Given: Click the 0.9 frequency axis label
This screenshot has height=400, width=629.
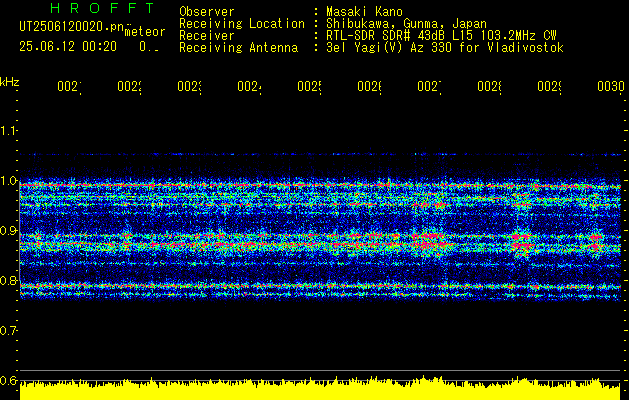Looking at the screenshot, I should (x=8, y=231).
